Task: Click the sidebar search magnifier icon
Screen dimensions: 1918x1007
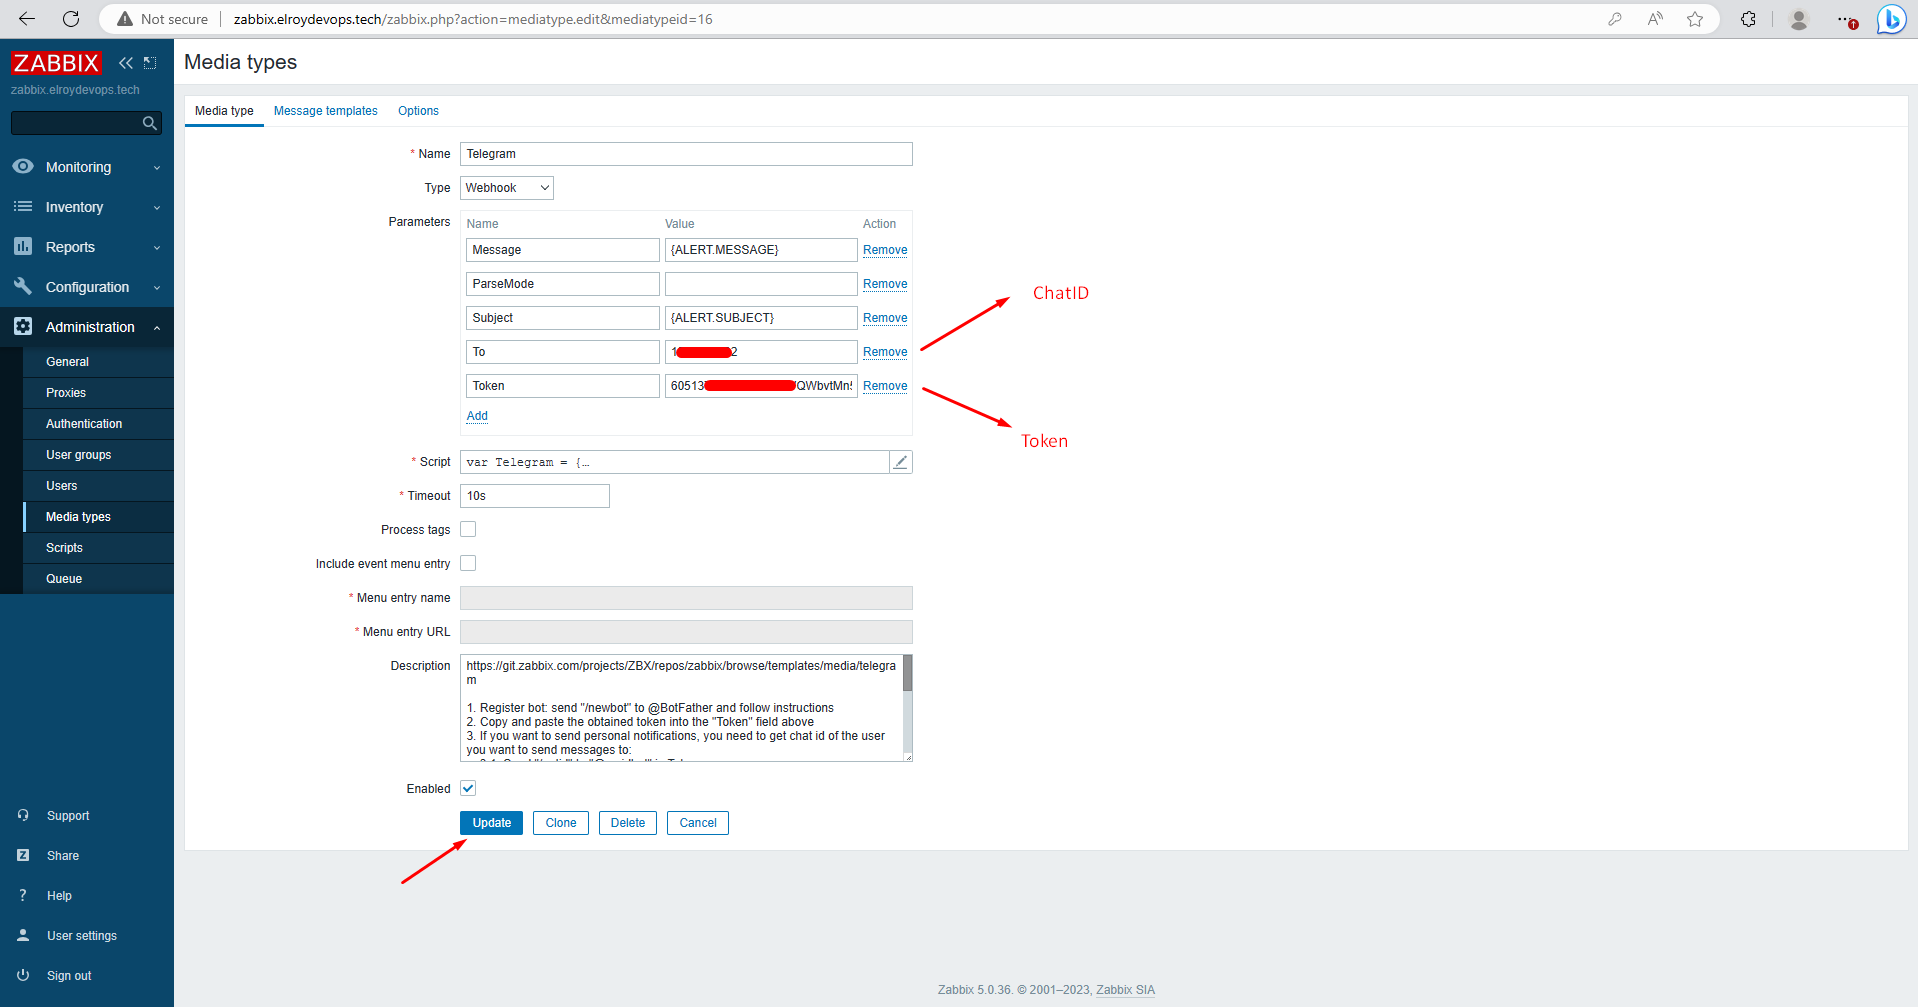Action: (x=149, y=123)
